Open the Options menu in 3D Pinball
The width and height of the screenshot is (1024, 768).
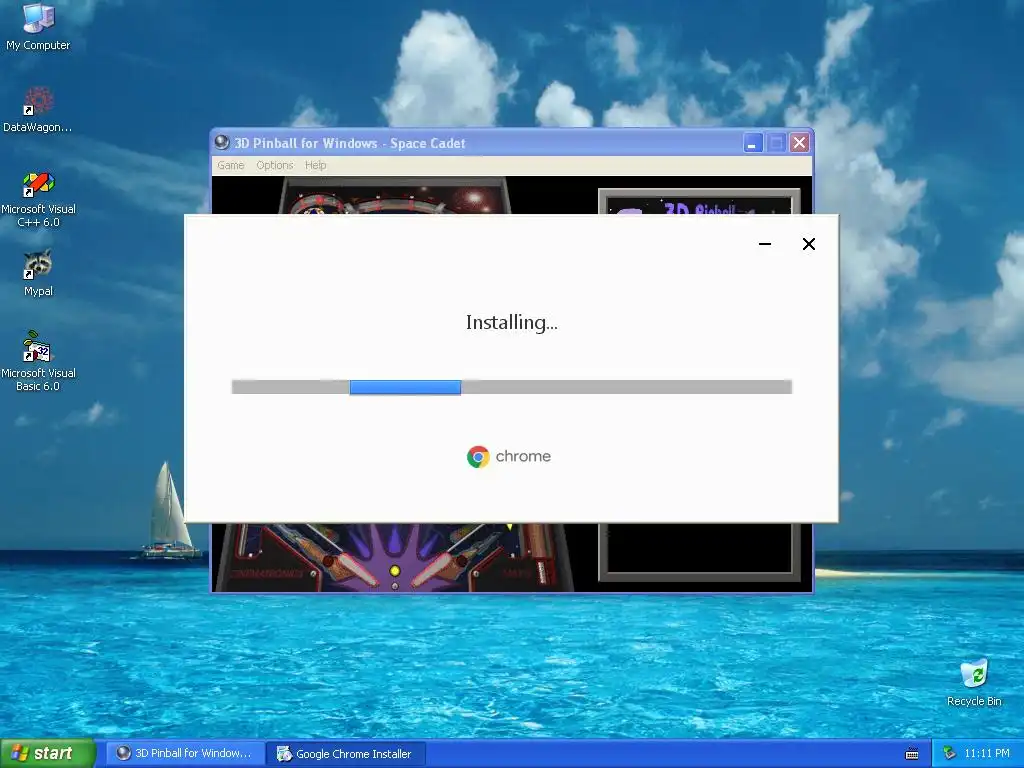(x=274, y=165)
